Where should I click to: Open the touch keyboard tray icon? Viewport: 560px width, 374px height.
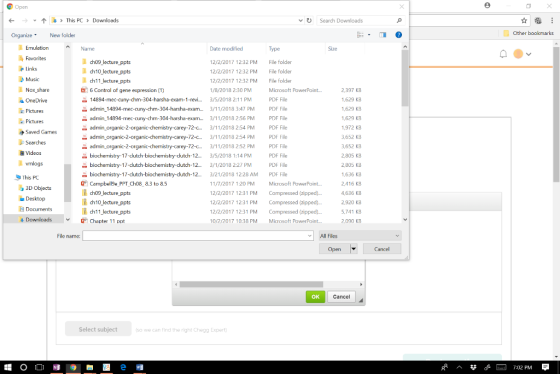tap(501, 367)
